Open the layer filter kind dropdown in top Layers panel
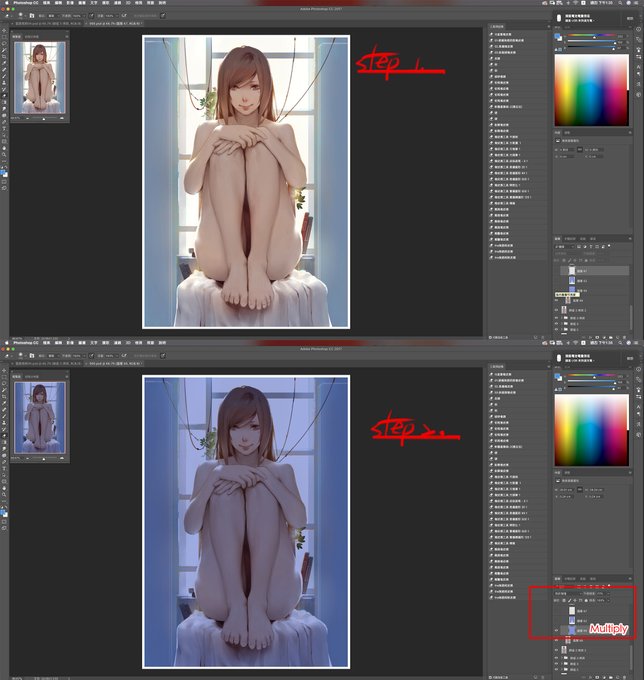The height and width of the screenshot is (680, 644). tap(564, 246)
